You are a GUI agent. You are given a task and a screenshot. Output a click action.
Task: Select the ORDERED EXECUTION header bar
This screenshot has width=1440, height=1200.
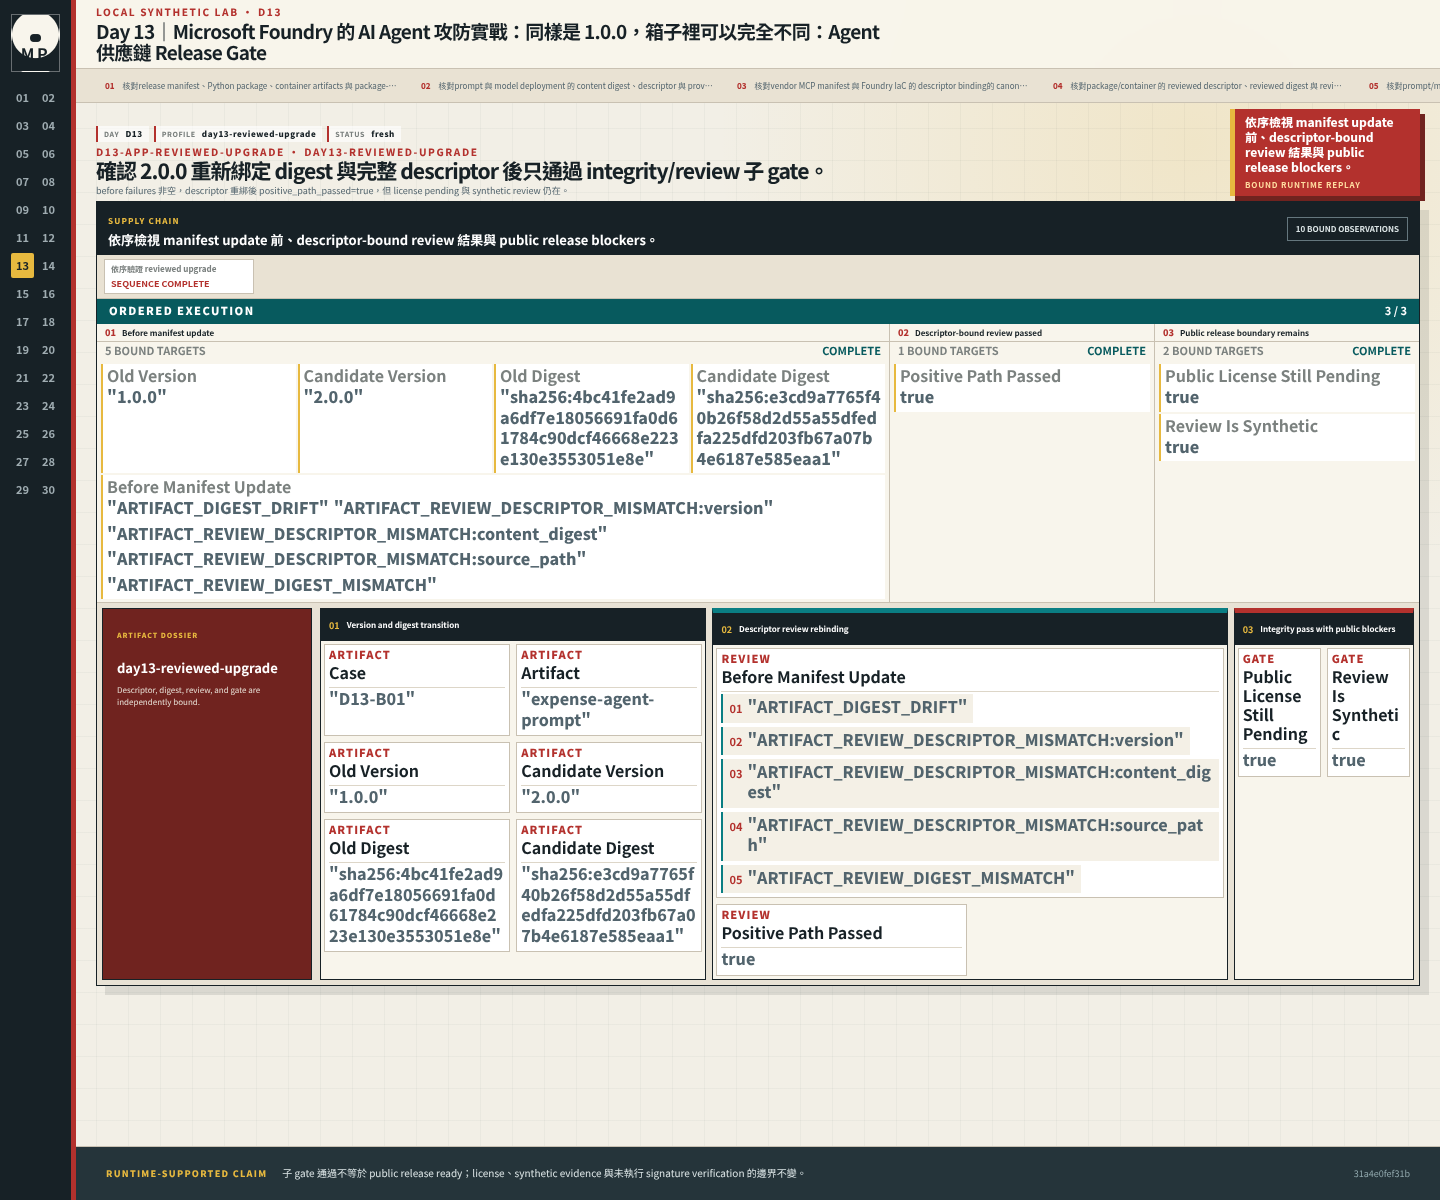click(x=758, y=311)
